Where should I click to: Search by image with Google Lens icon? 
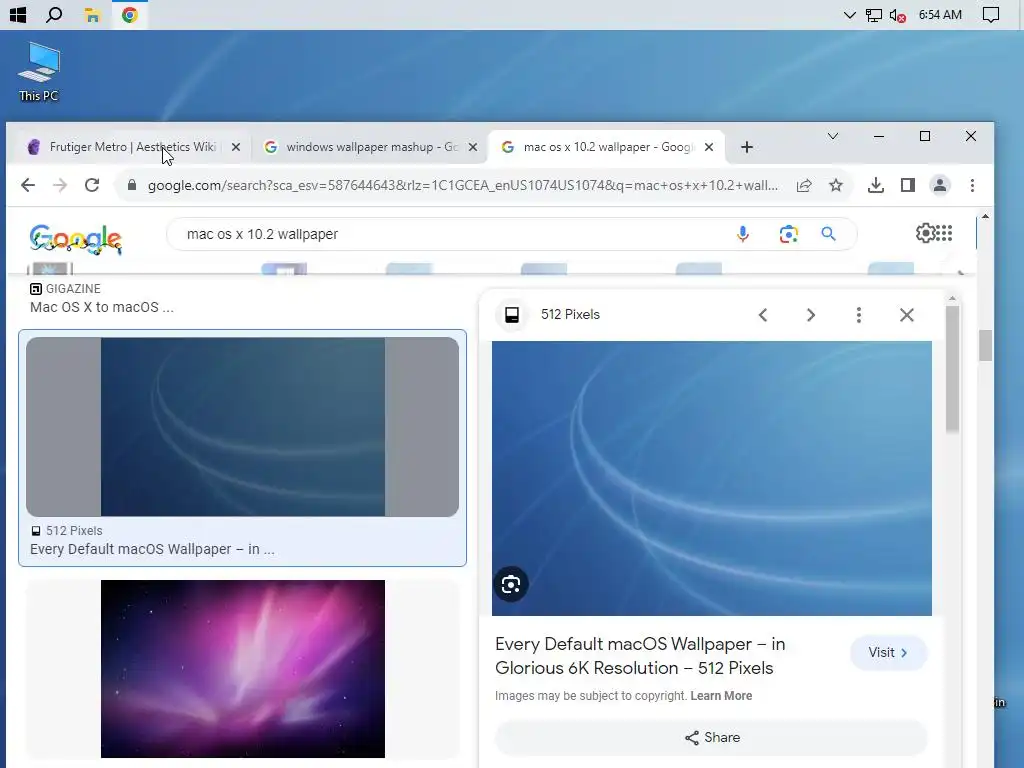coord(788,234)
